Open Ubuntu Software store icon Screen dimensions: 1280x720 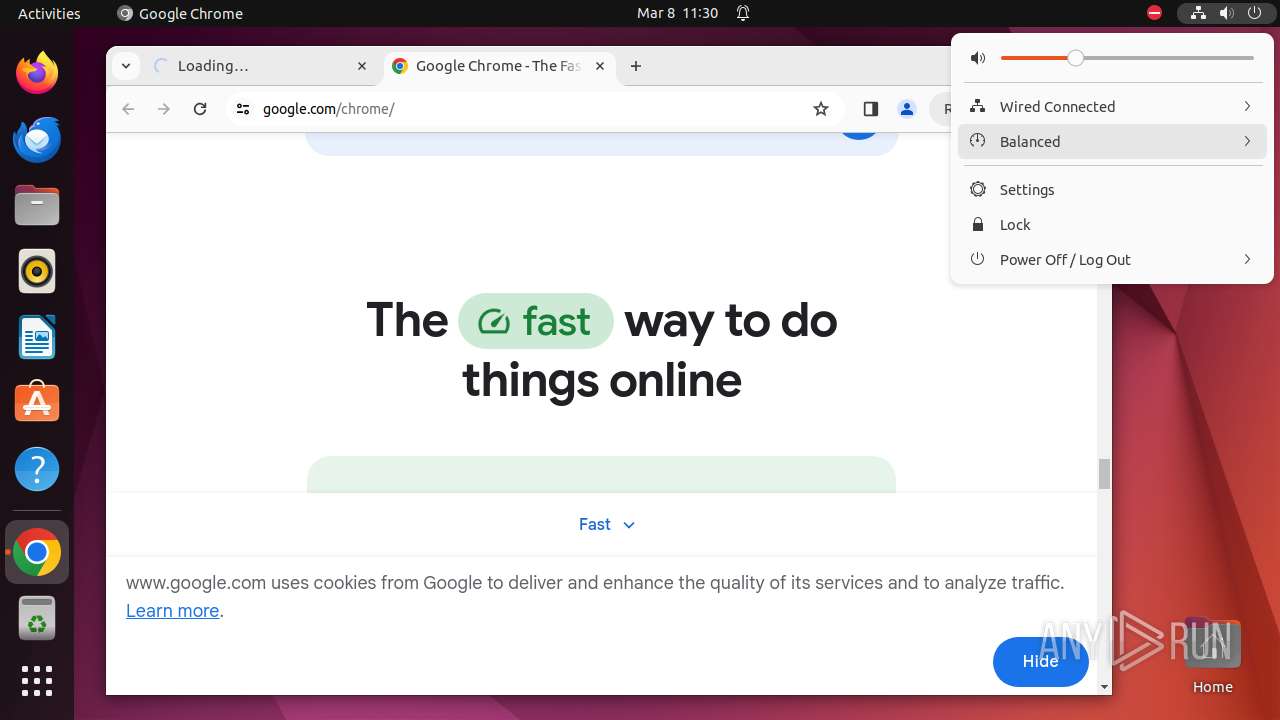[37, 403]
